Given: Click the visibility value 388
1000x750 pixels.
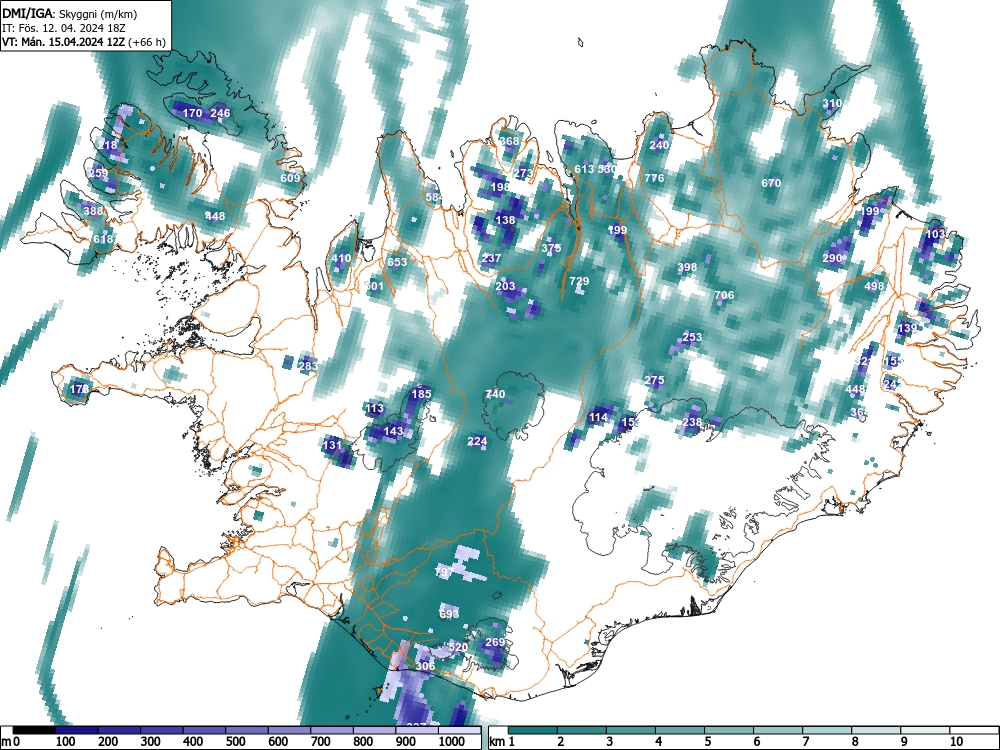Looking at the screenshot, I should (x=93, y=211).
